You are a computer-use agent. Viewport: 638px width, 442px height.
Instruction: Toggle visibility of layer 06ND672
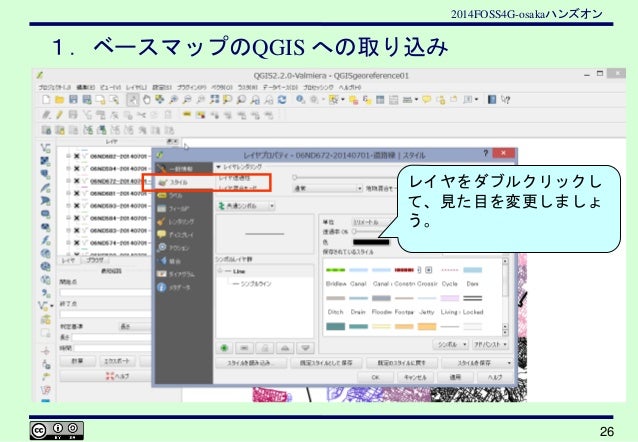(x=76, y=181)
